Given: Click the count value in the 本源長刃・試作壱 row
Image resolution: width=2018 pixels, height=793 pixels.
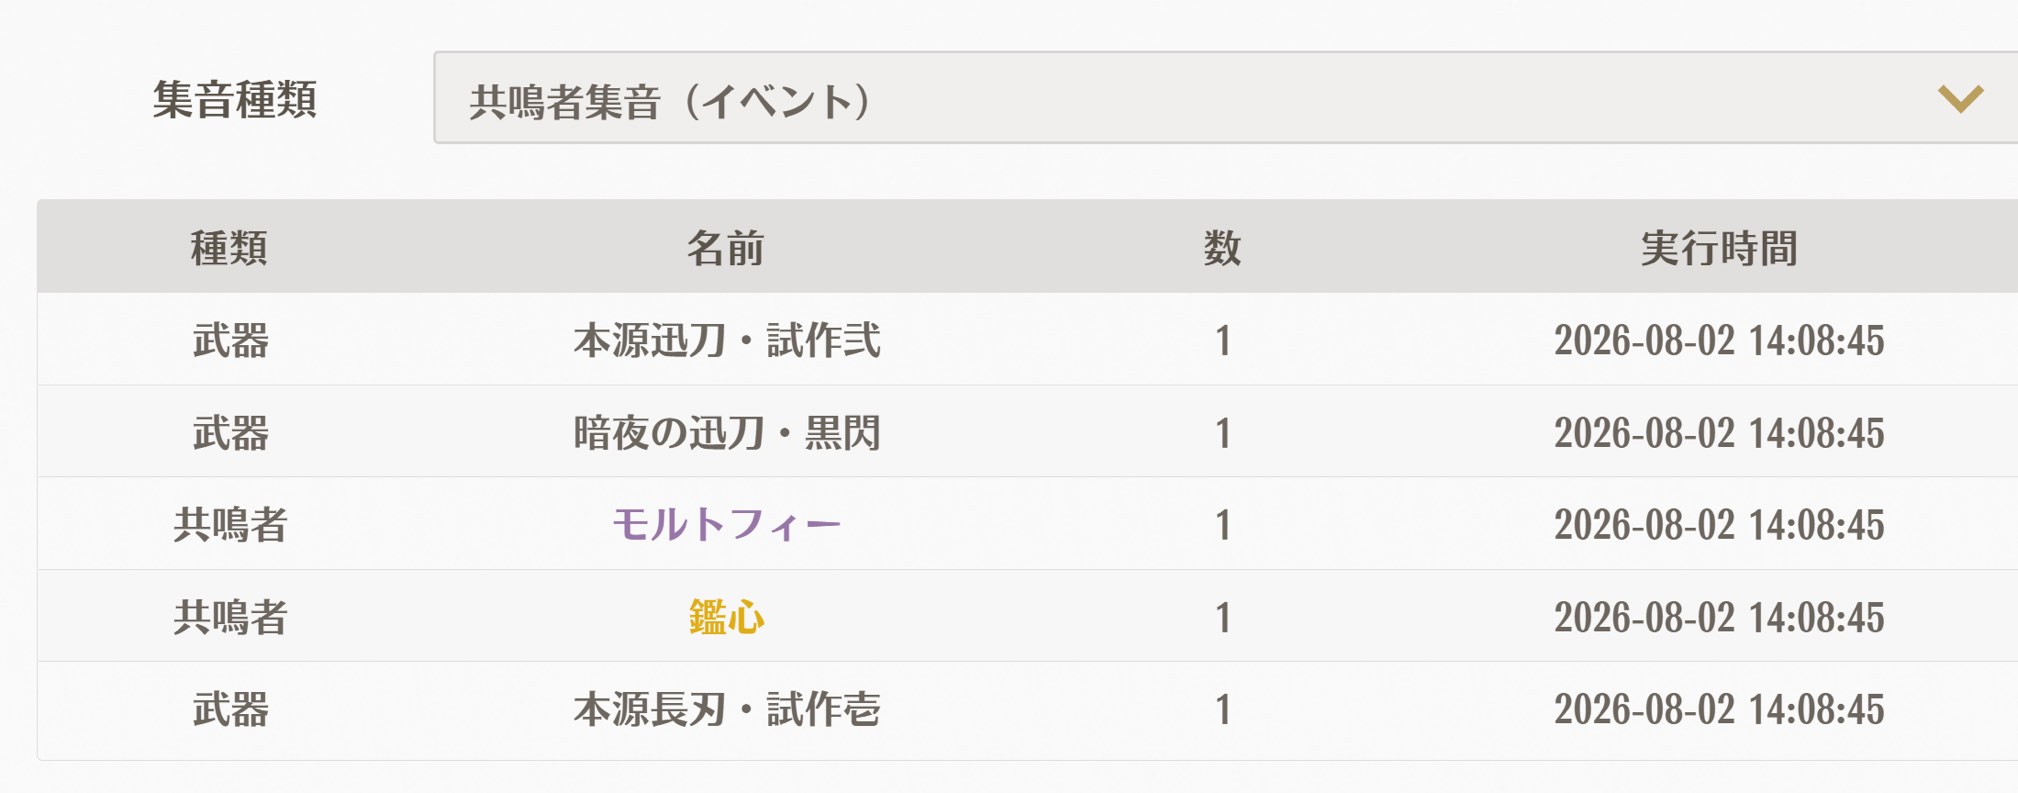Looking at the screenshot, I should (x=1222, y=709).
